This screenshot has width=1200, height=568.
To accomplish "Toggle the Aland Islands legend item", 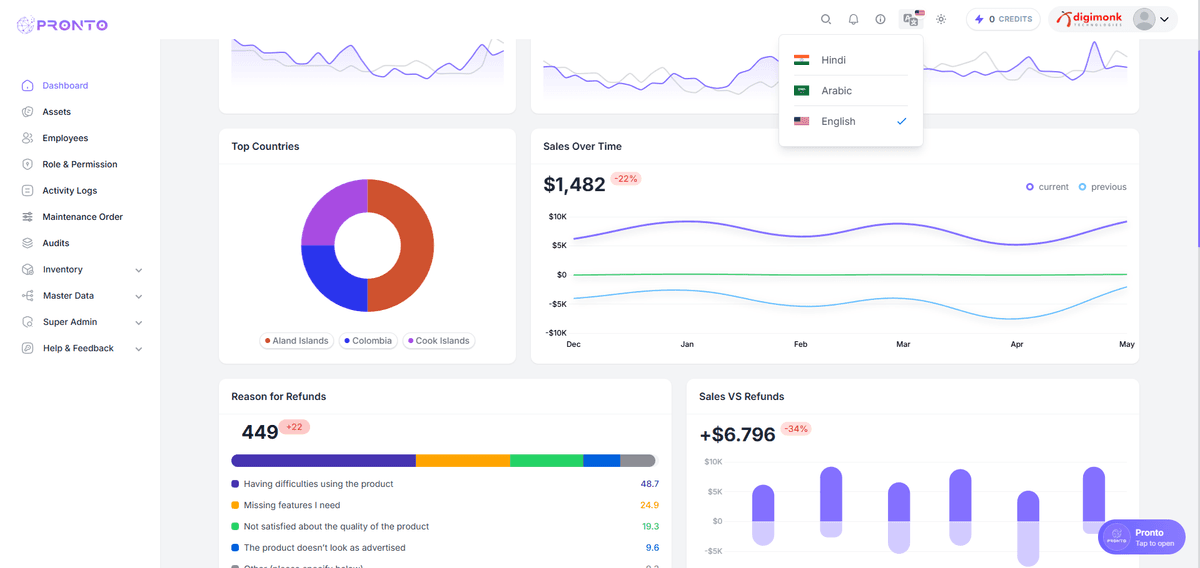I will pos(296,341).
